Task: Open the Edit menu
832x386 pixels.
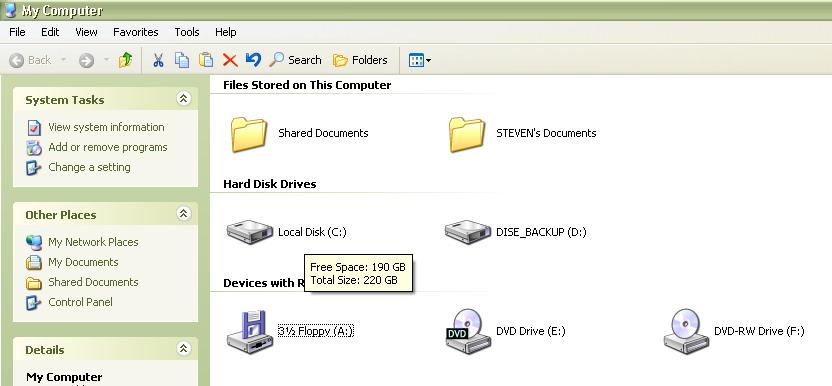Action: [x=50, y=32]
